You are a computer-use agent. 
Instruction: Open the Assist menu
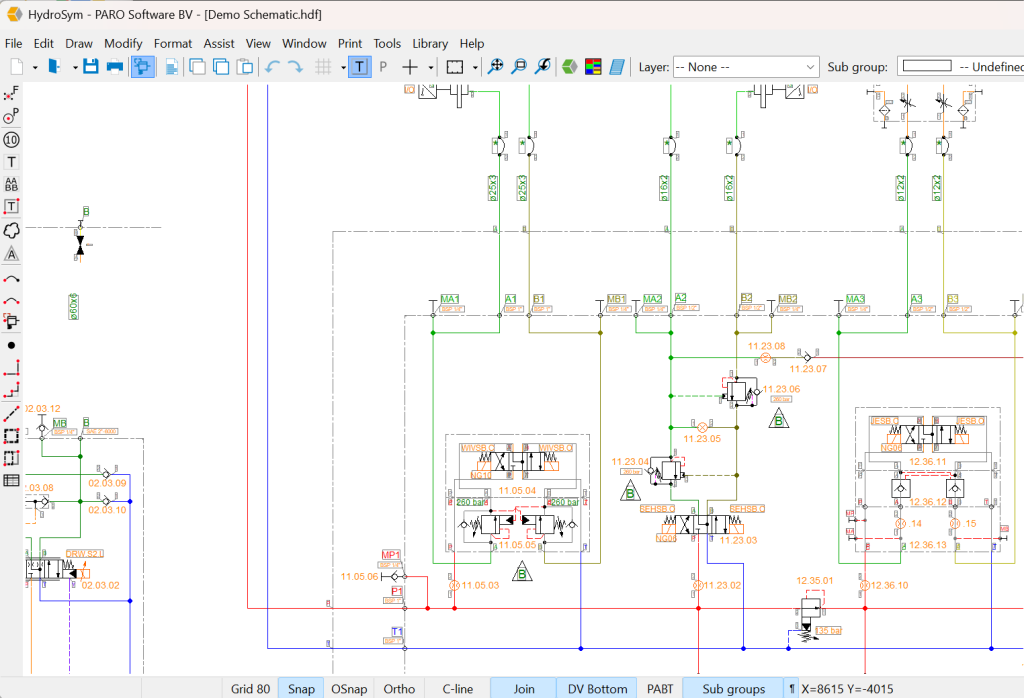point(219,43)
